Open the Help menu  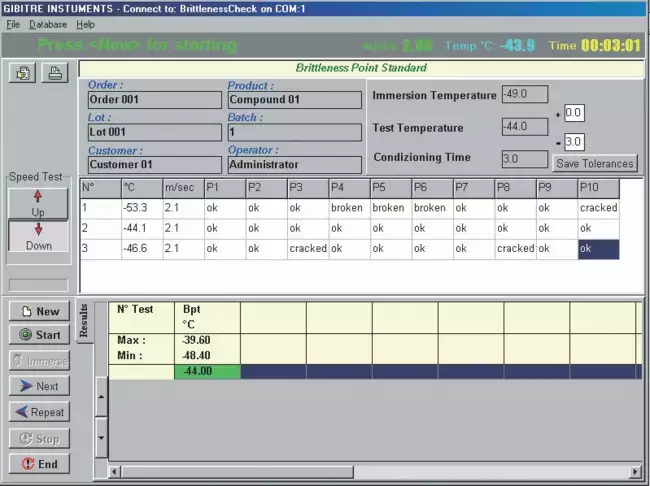click(x=86, y=24)
